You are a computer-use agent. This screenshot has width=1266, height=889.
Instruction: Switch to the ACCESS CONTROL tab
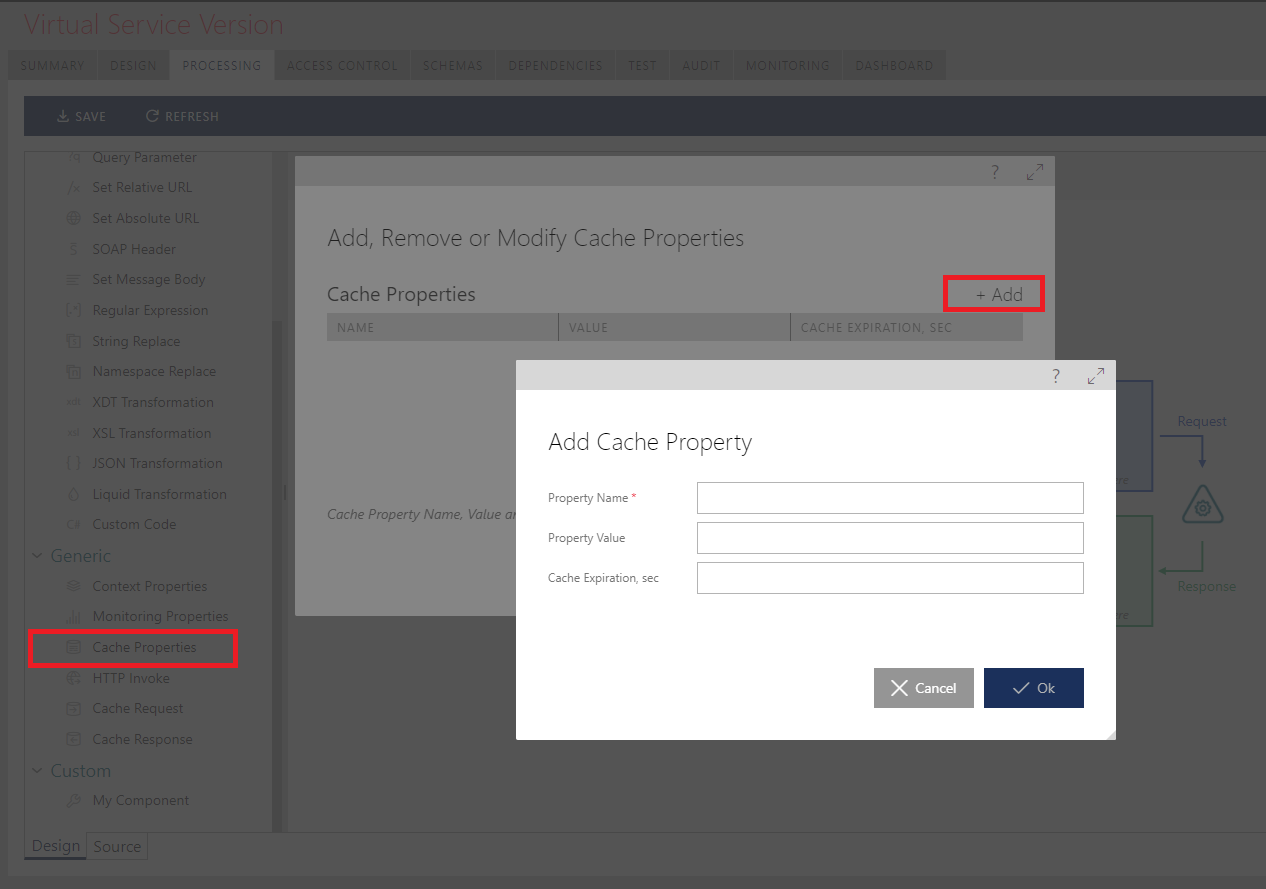341,65
